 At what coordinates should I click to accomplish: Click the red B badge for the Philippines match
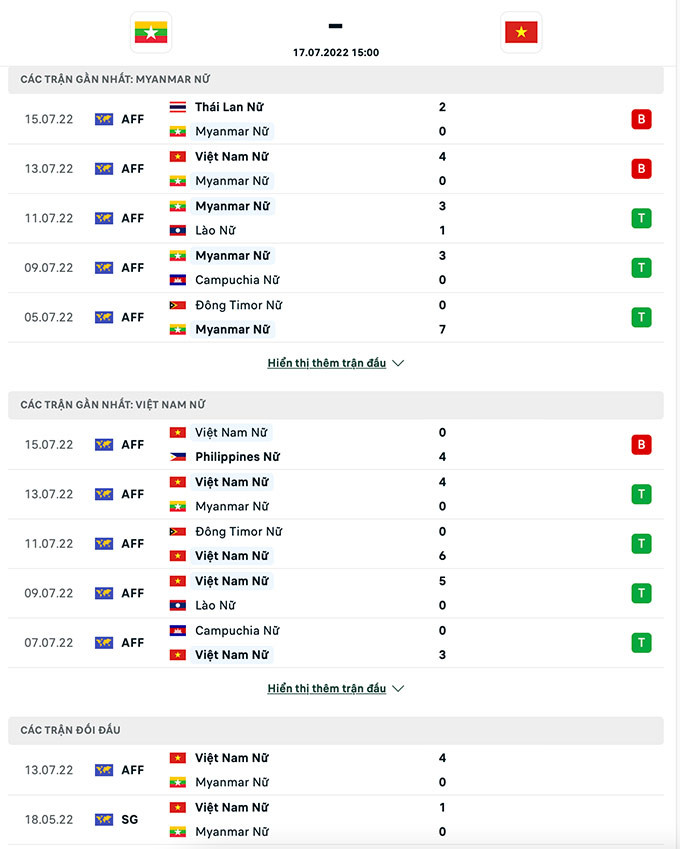pos(641,444)
